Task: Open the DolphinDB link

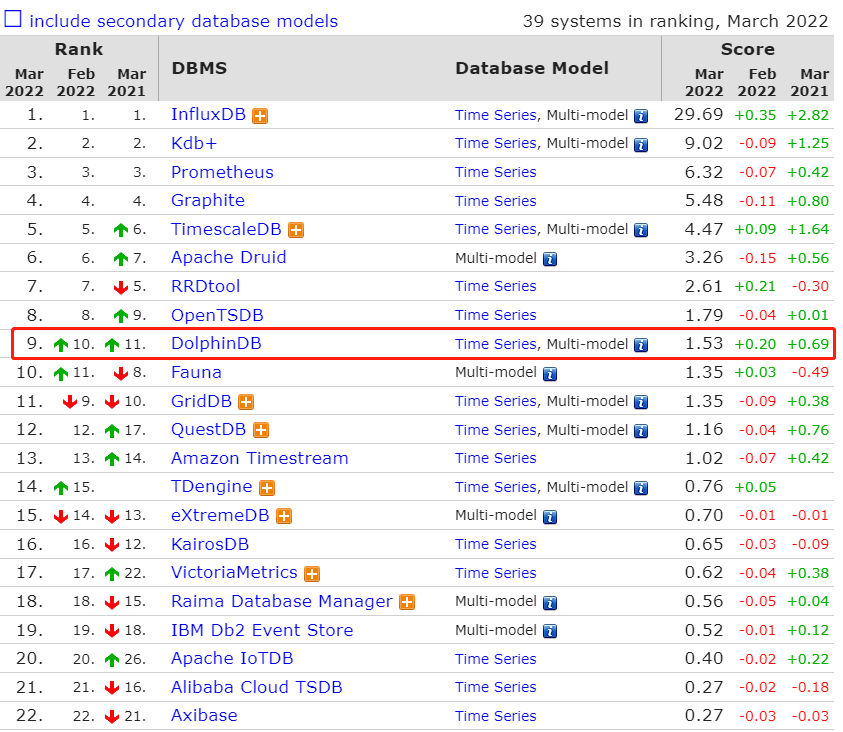Action: point(216,343)
